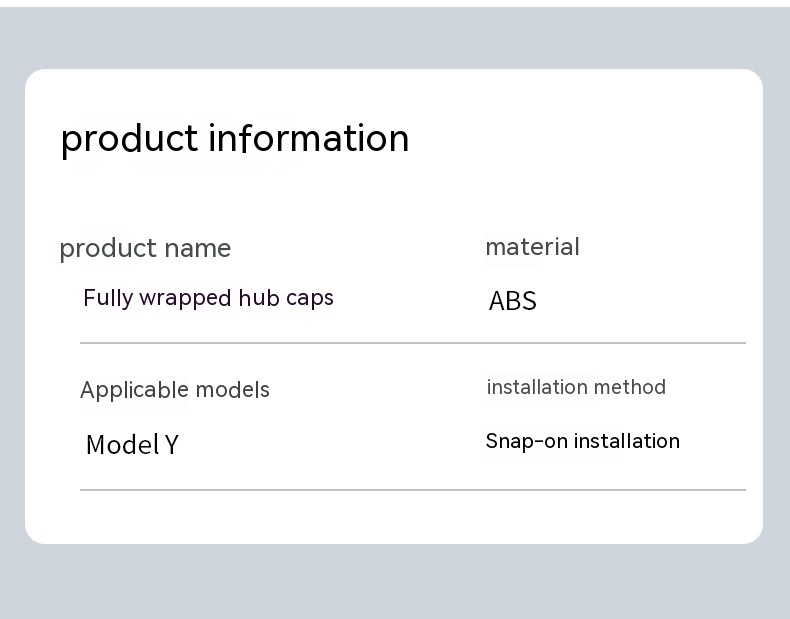Image resolution: width=790 pixels, height=619 pixels.
Task: Click the "Fully wrapped hub caps" text
Action: (x=208, y=298)
